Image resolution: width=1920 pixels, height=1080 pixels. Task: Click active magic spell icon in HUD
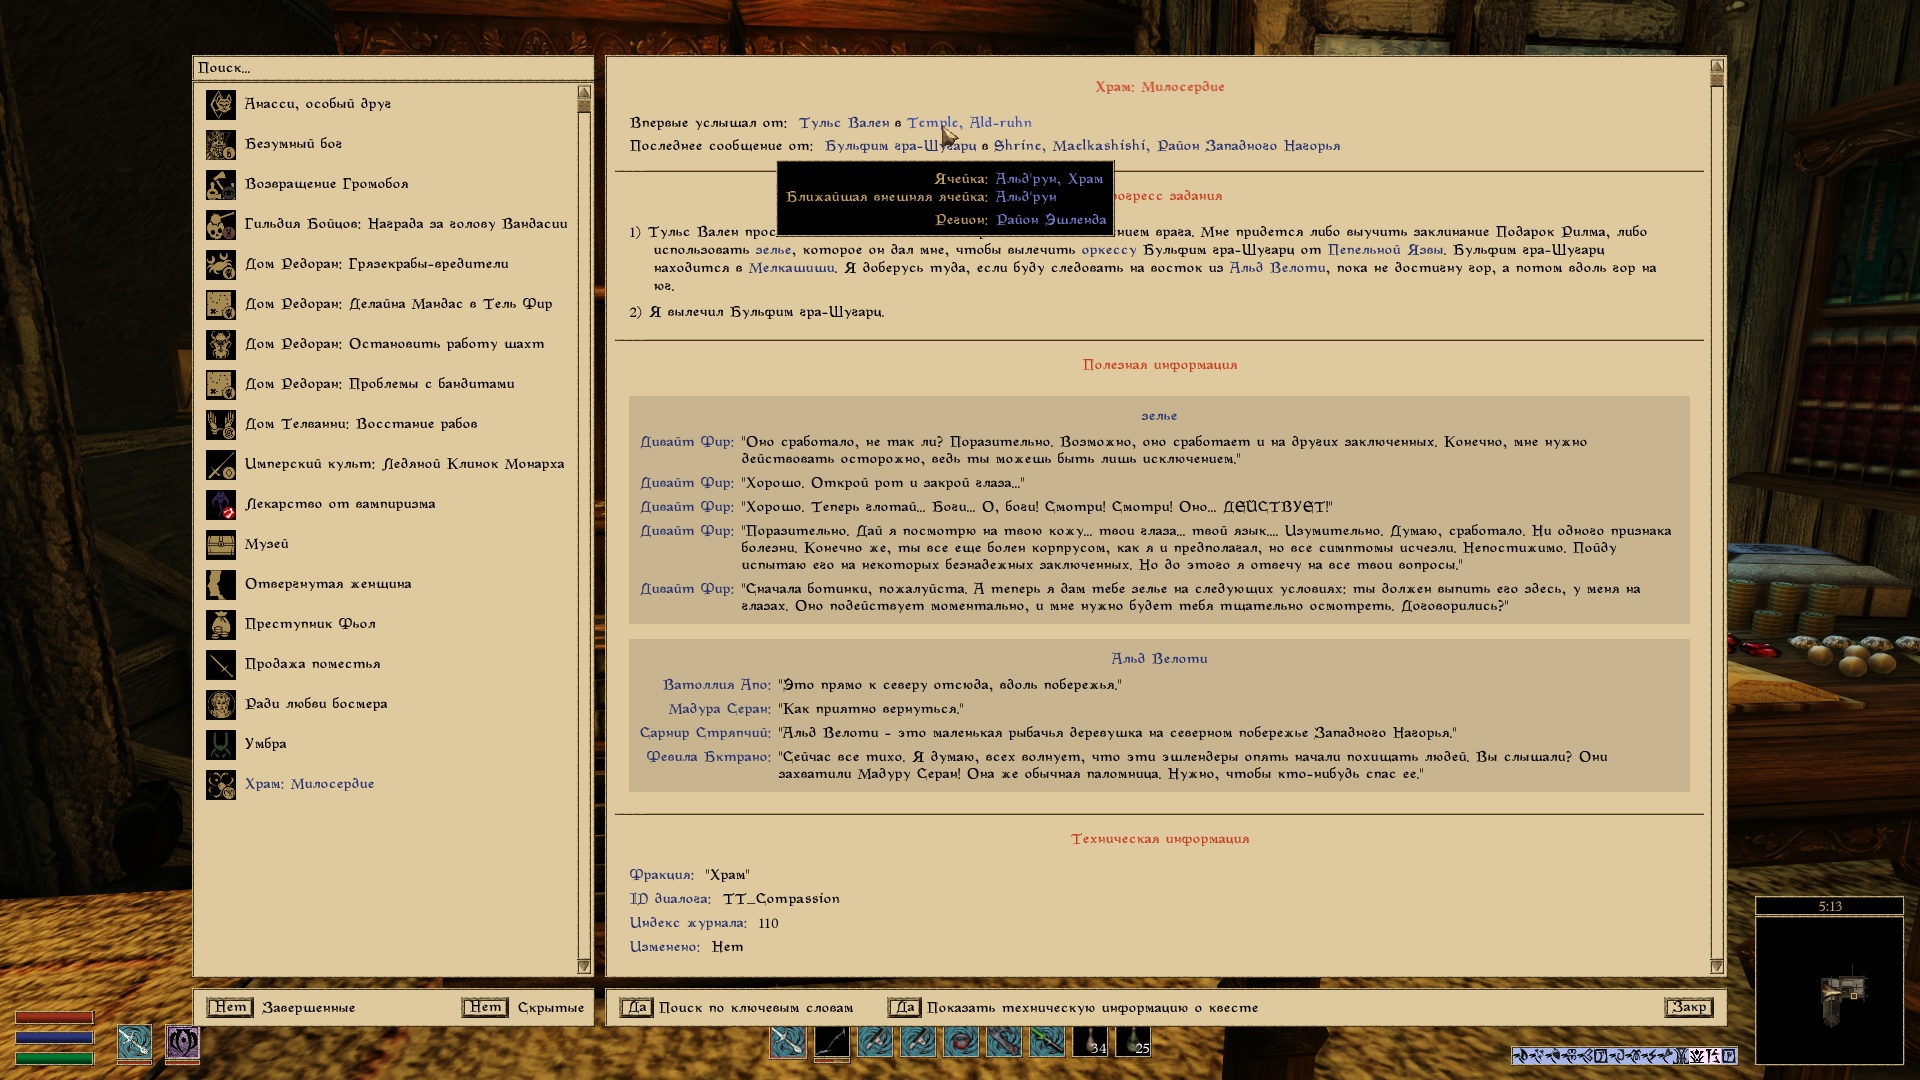[x=182, y=1042]
